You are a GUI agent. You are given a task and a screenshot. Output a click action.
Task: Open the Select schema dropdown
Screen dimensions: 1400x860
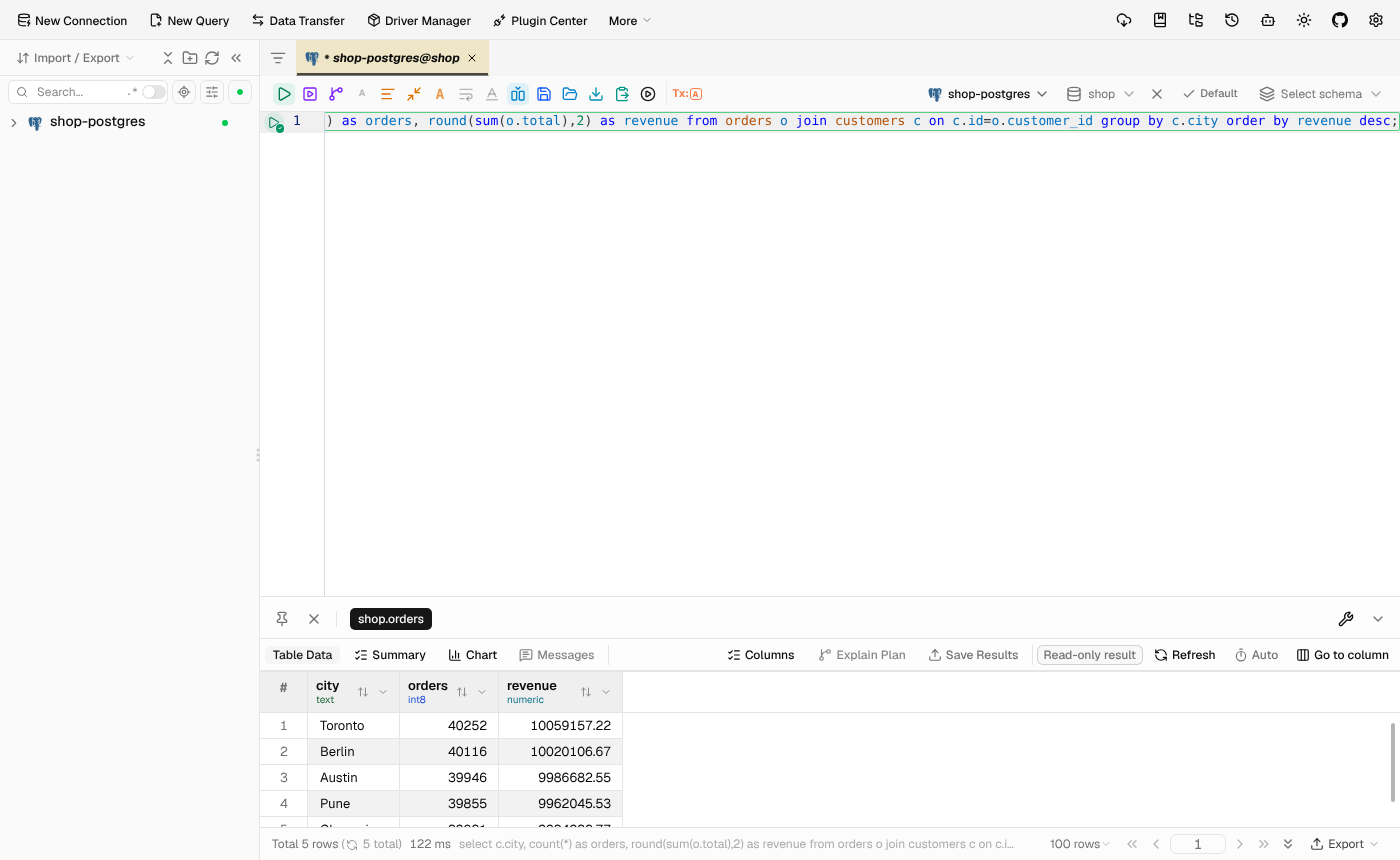coord(1320,94)
